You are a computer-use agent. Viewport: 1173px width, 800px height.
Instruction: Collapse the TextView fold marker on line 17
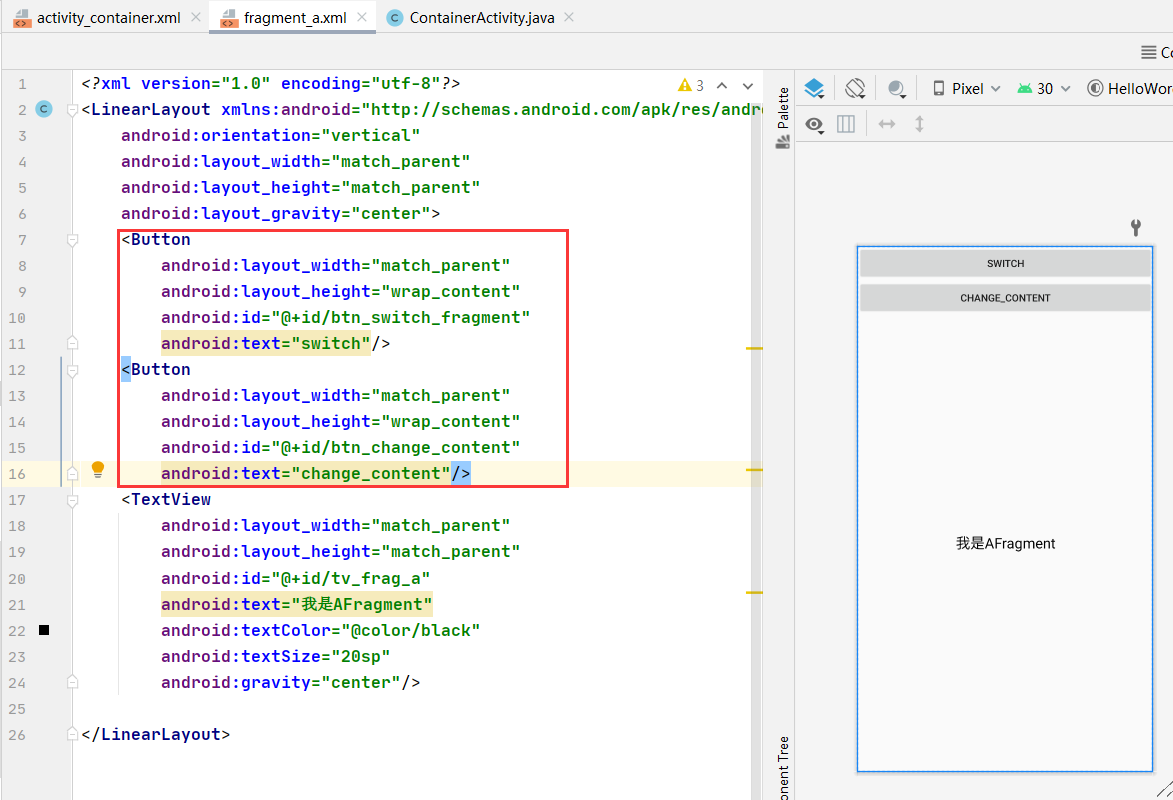click(x=73, y=501)
